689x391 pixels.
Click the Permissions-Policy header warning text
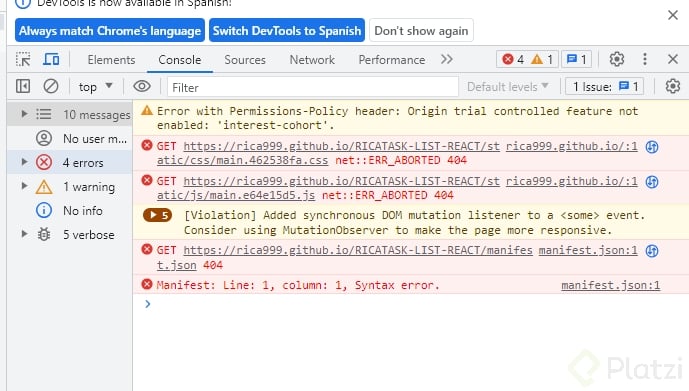[x=397, y=118]
